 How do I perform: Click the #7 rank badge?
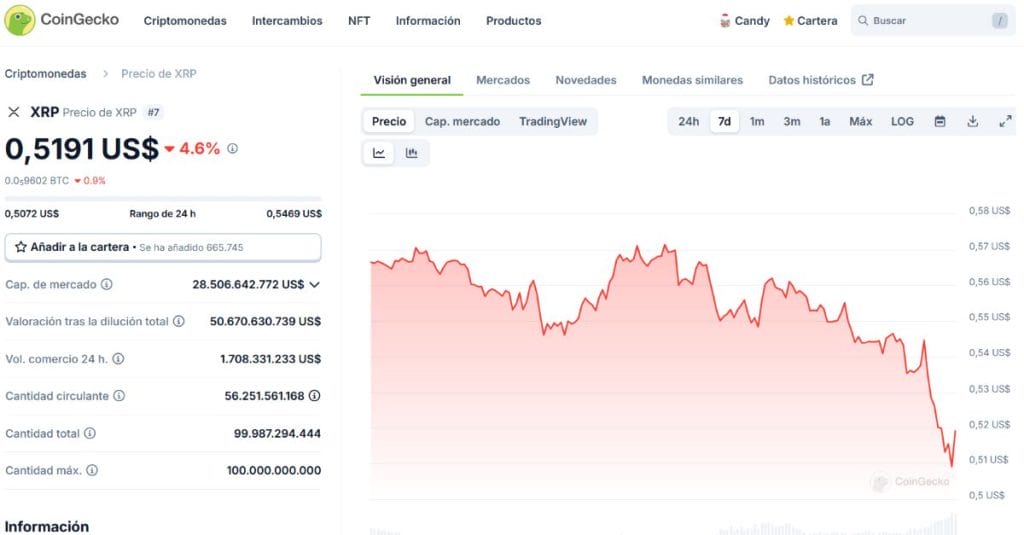153,112
